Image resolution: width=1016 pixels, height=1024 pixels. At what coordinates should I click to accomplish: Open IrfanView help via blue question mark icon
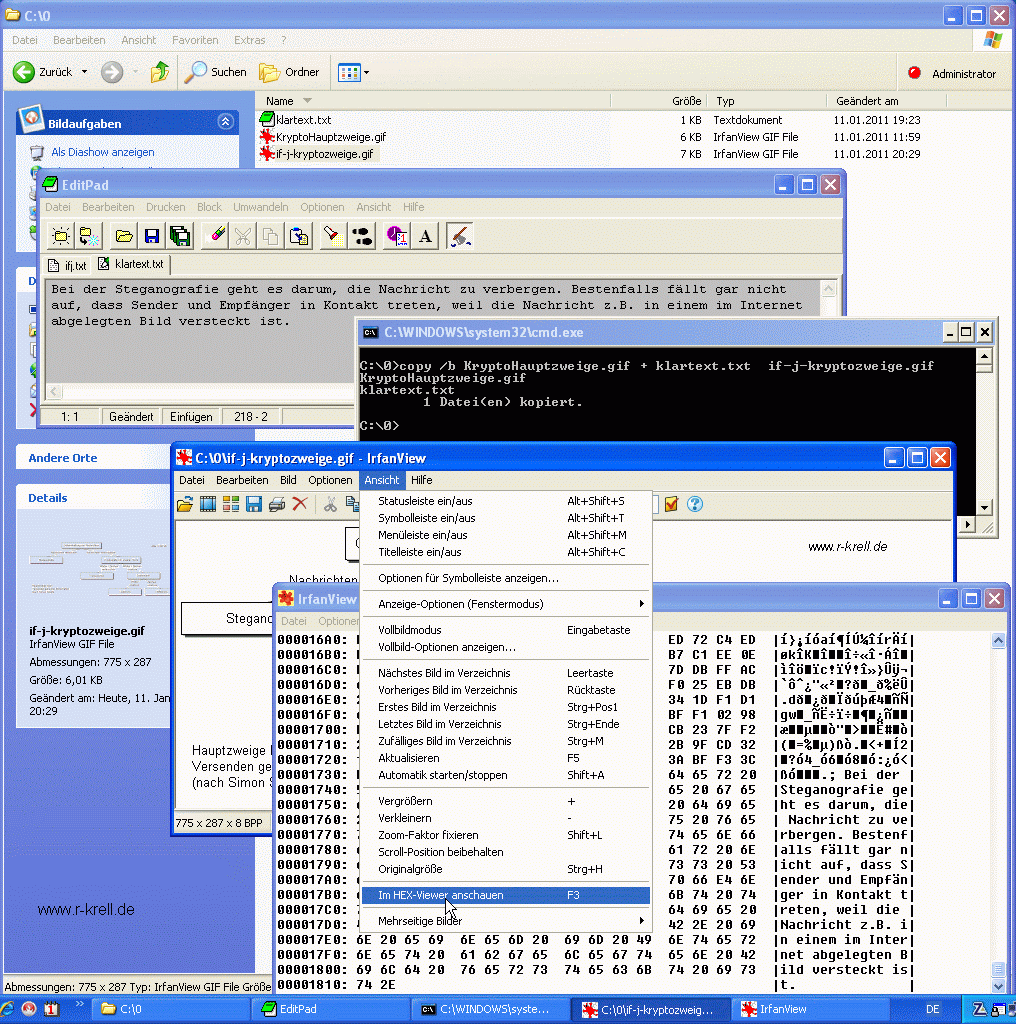(695, 504)
